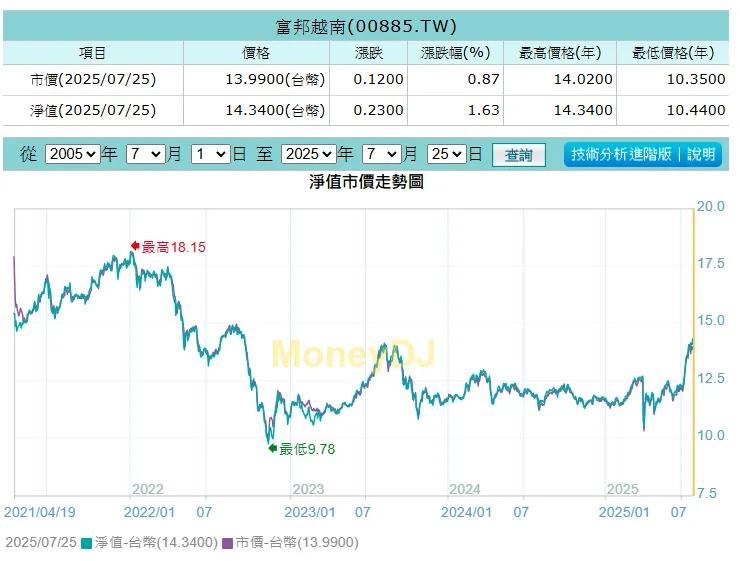This screenshot has width=740, height=561.
Task: Click the 漲跌 column header
Action: click(369, 53)
